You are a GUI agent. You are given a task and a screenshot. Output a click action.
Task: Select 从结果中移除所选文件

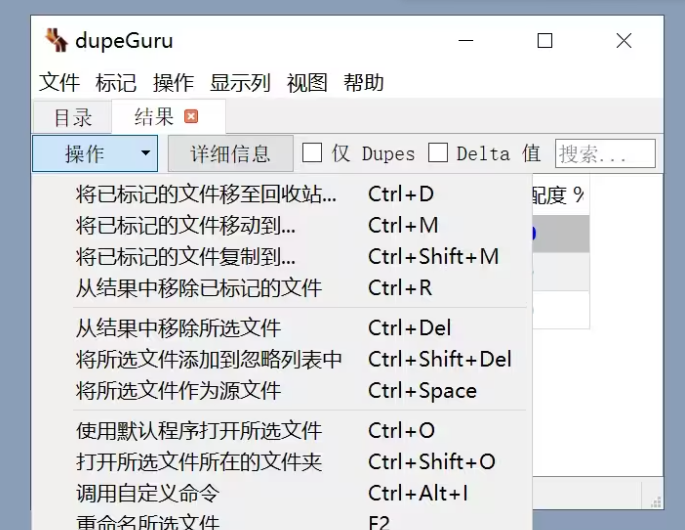coord(282,328)
